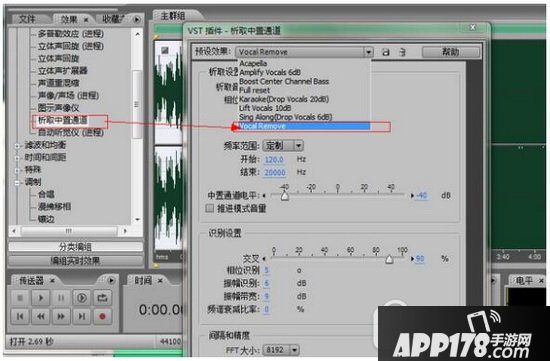
Task: Select the 声道重混缩 effect
Action: click(59, 83)
